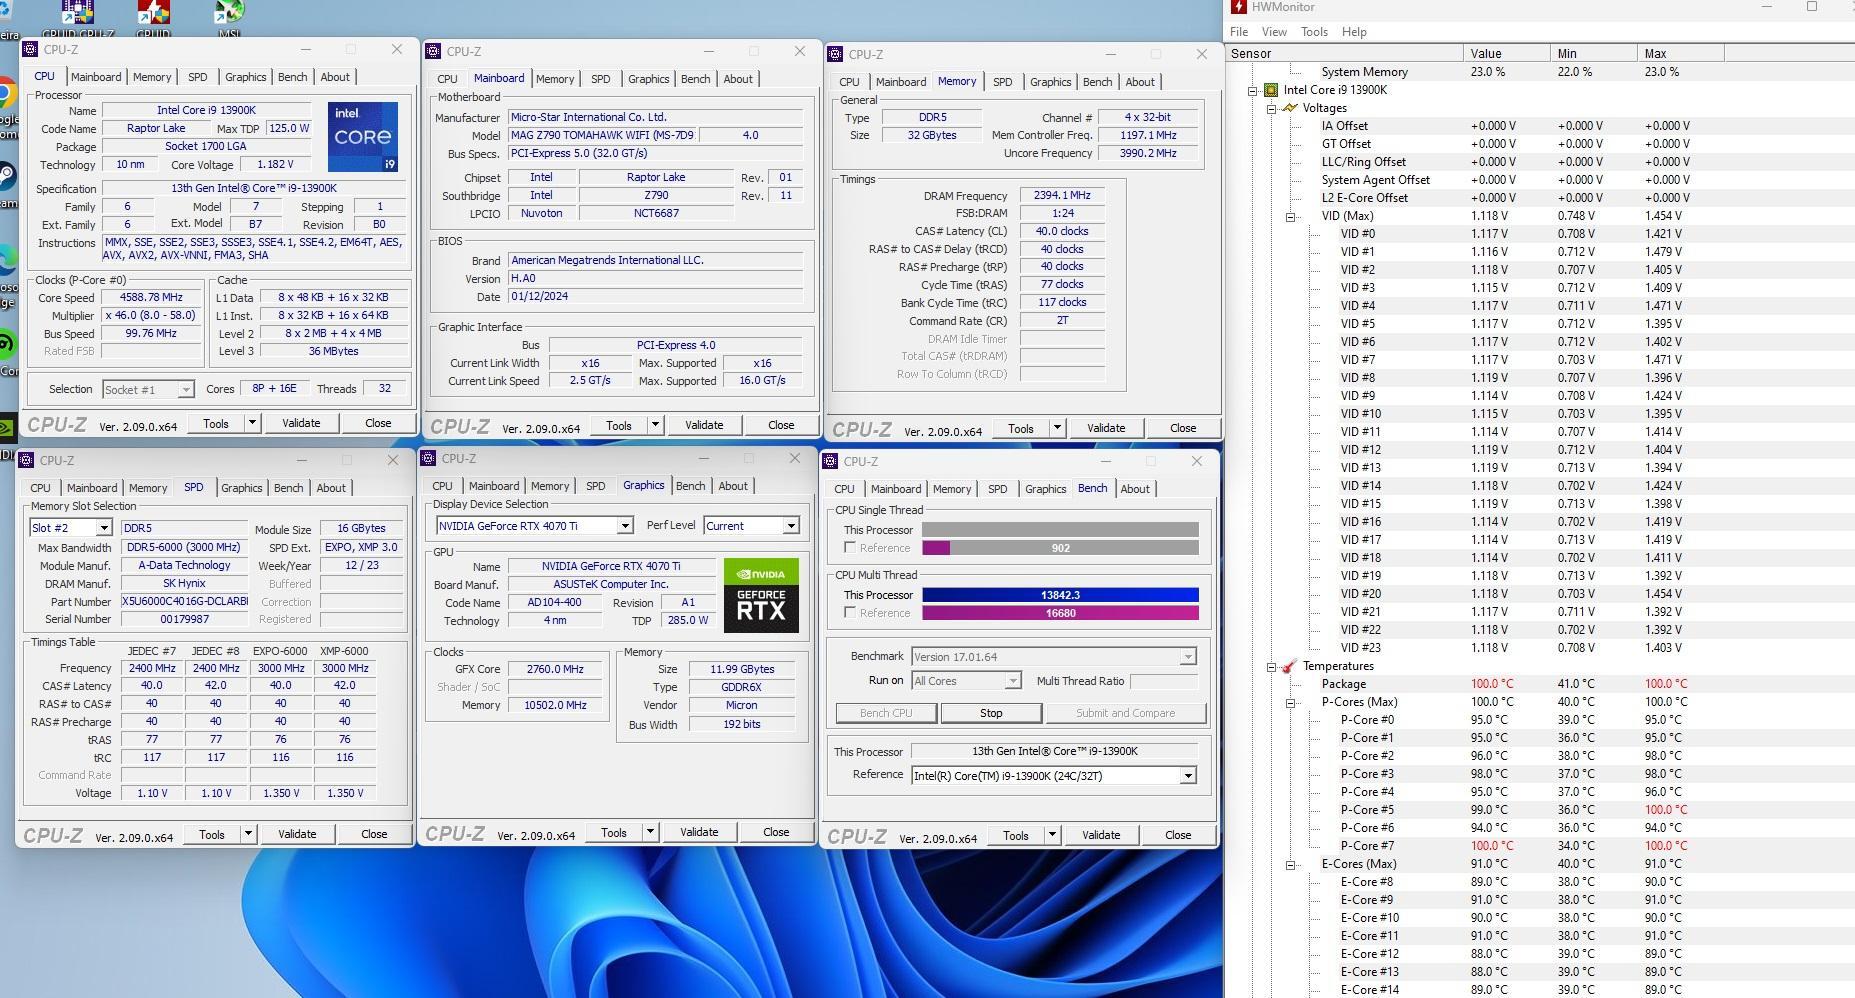
Task: Click the DRAM Frequency value 2394.1 MHz
Action: 1062,196
